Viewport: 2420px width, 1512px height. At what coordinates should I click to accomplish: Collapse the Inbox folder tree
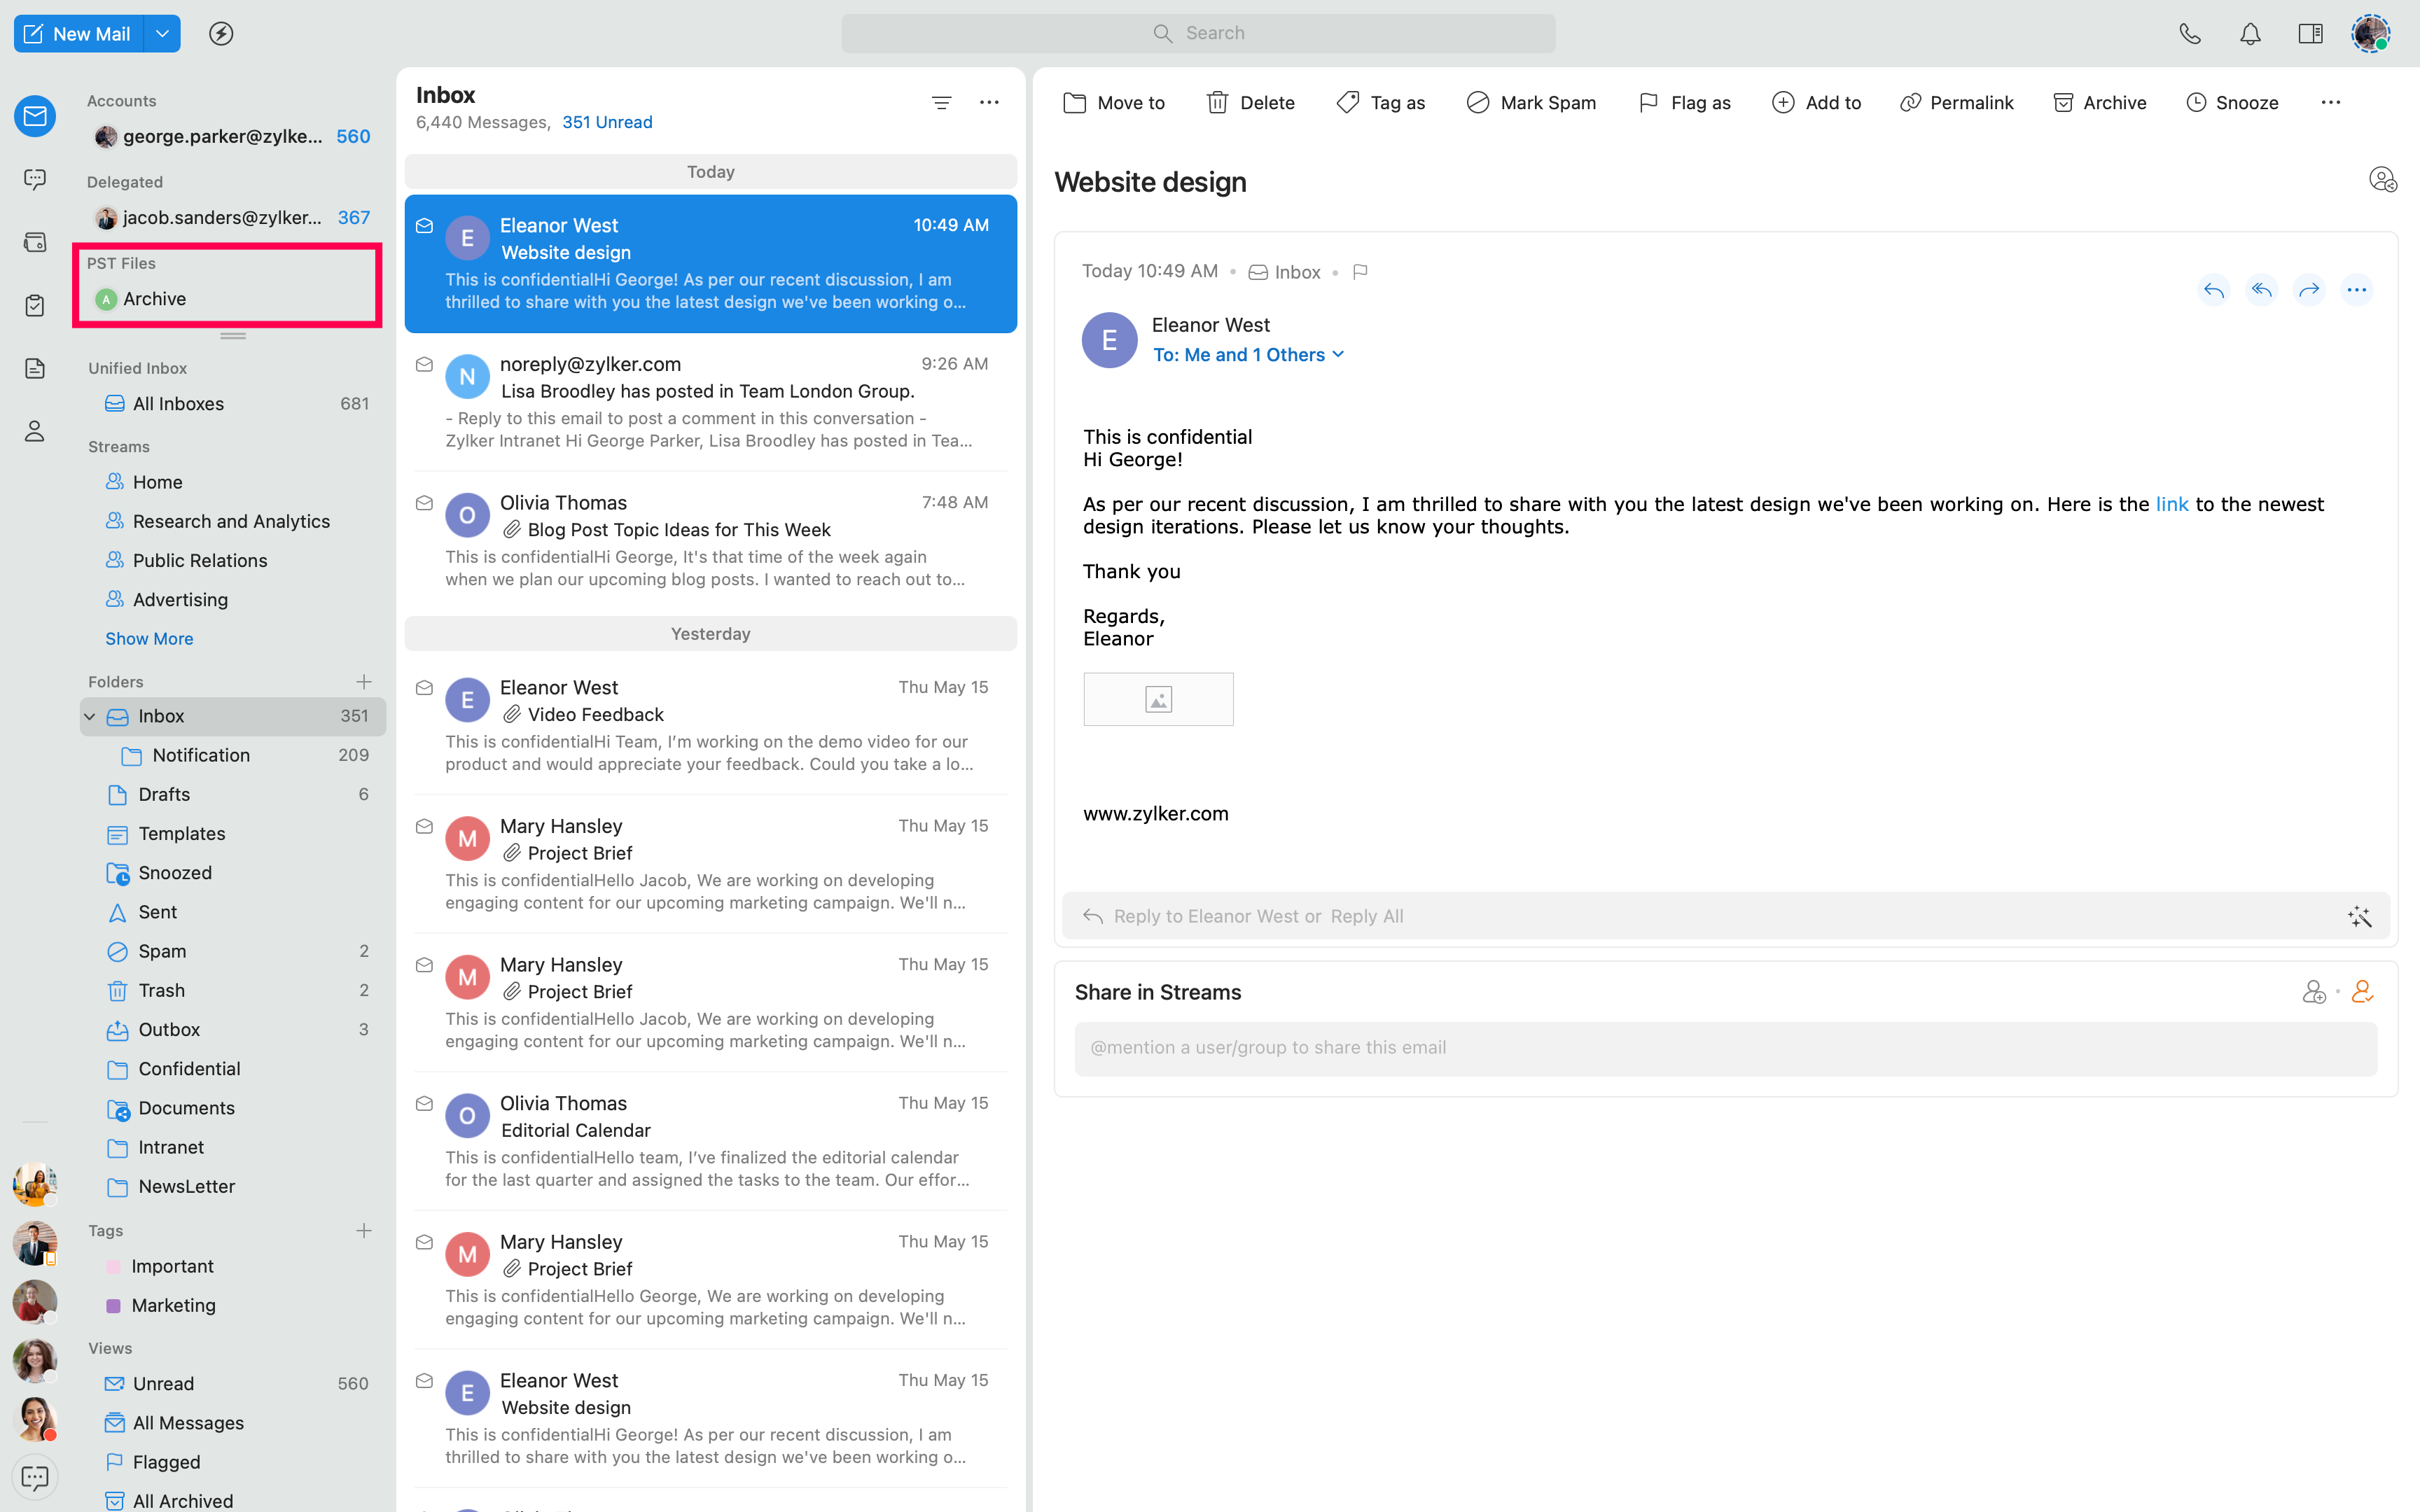tap(90, 716)
